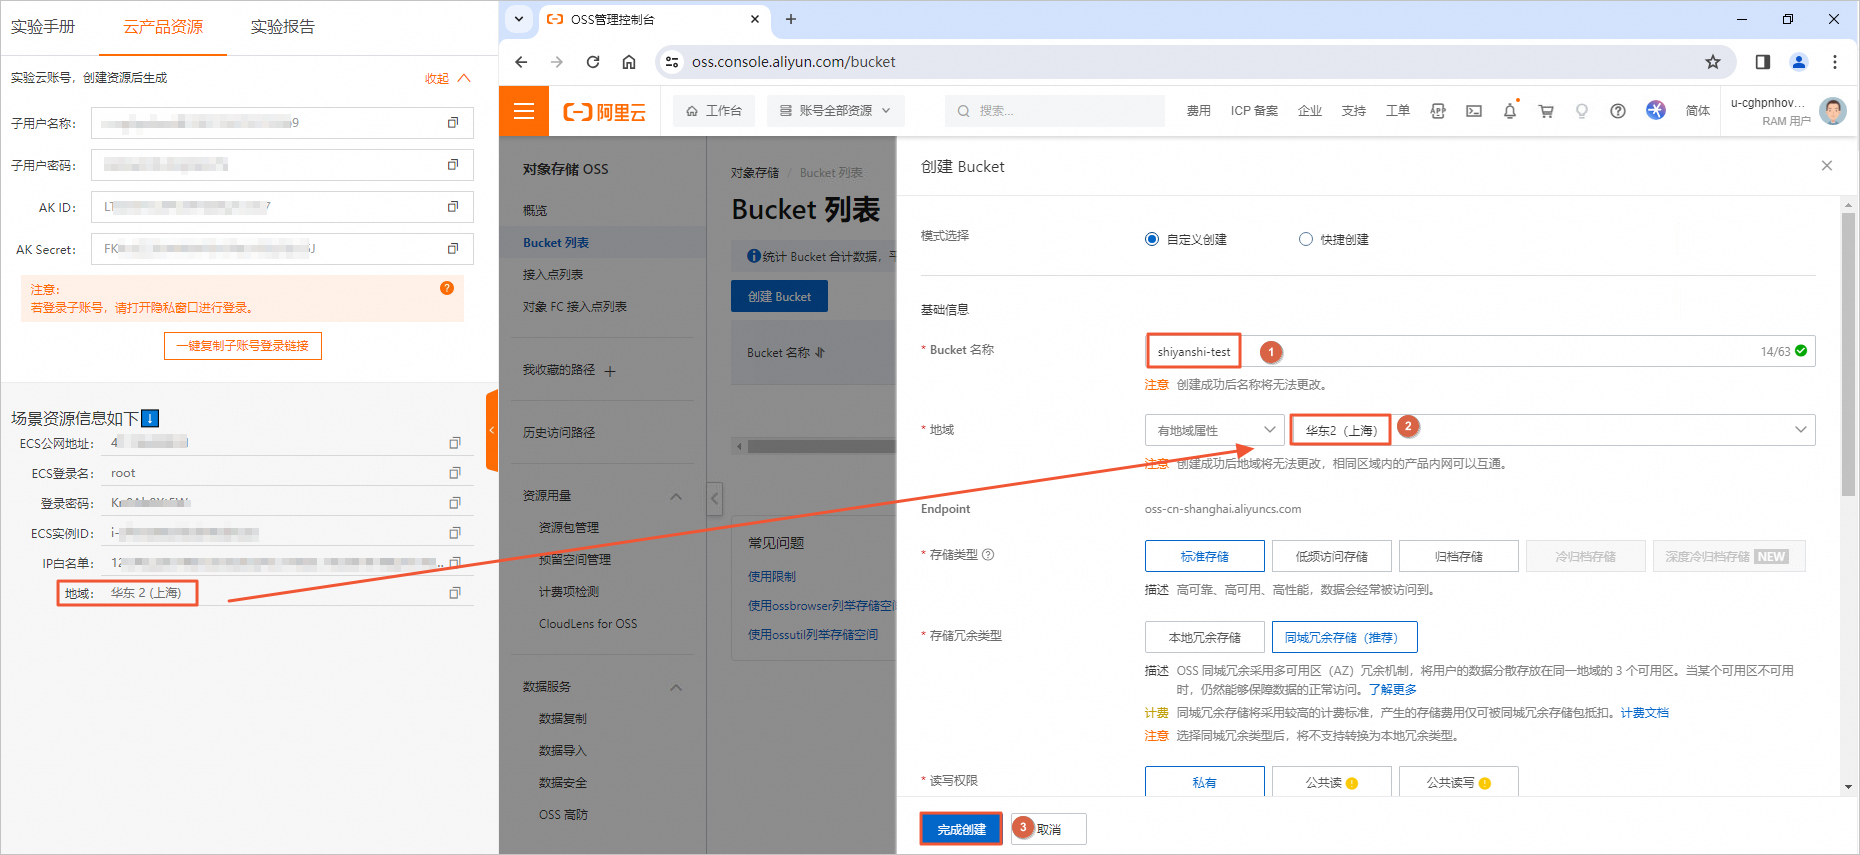Copy the 地域 华东 2 value
The height and width of the screenshot is (855, 1860).
tap(455, 593)
